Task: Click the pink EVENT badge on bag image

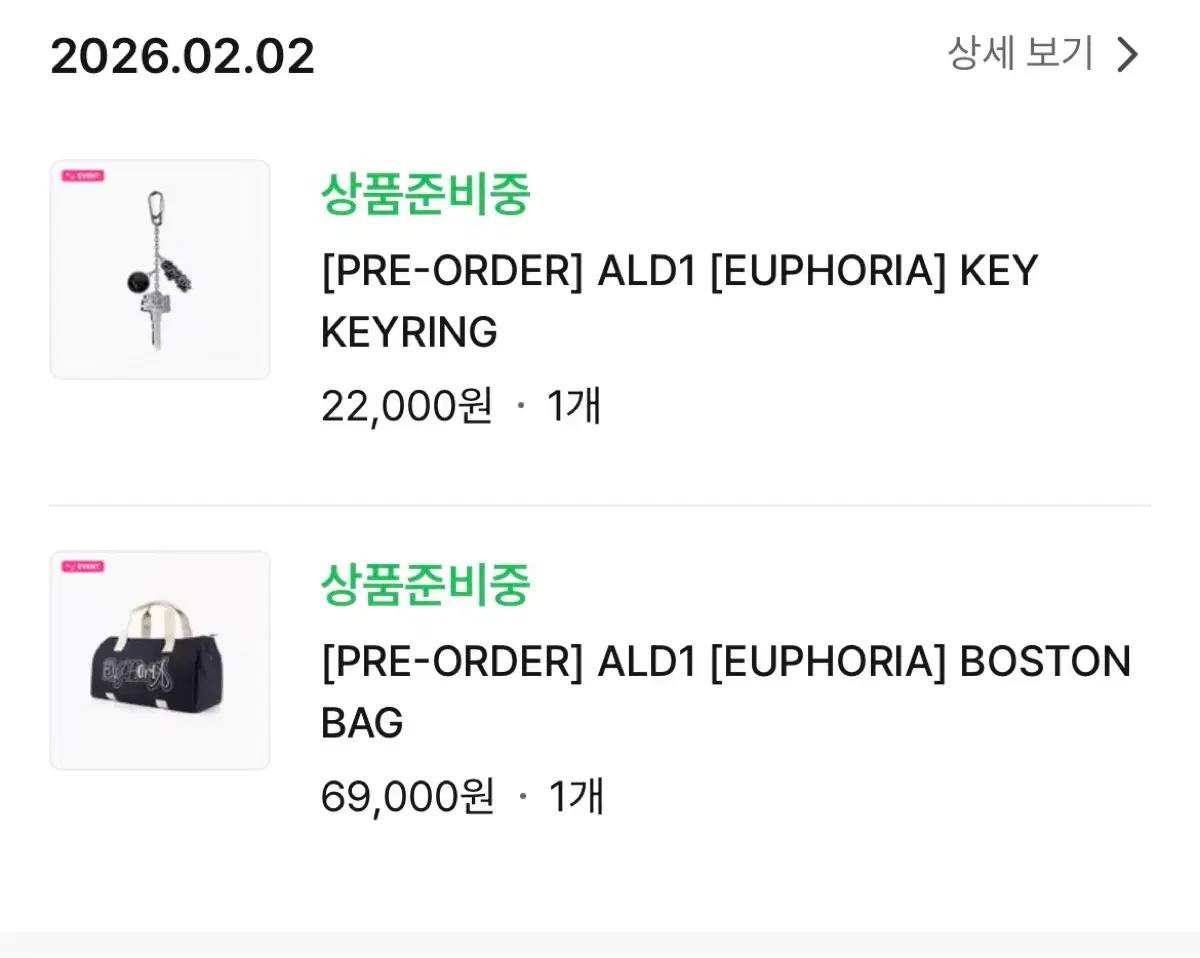Action: 83,566
